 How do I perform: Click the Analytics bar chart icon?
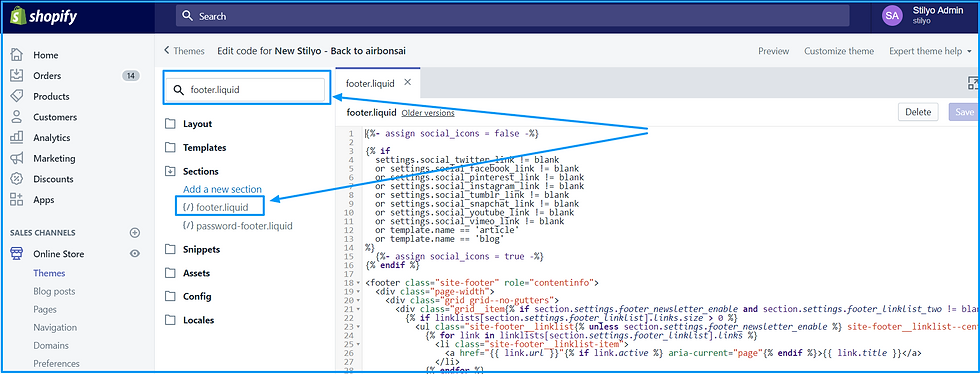pyautogui.click(x=17, y=138)
